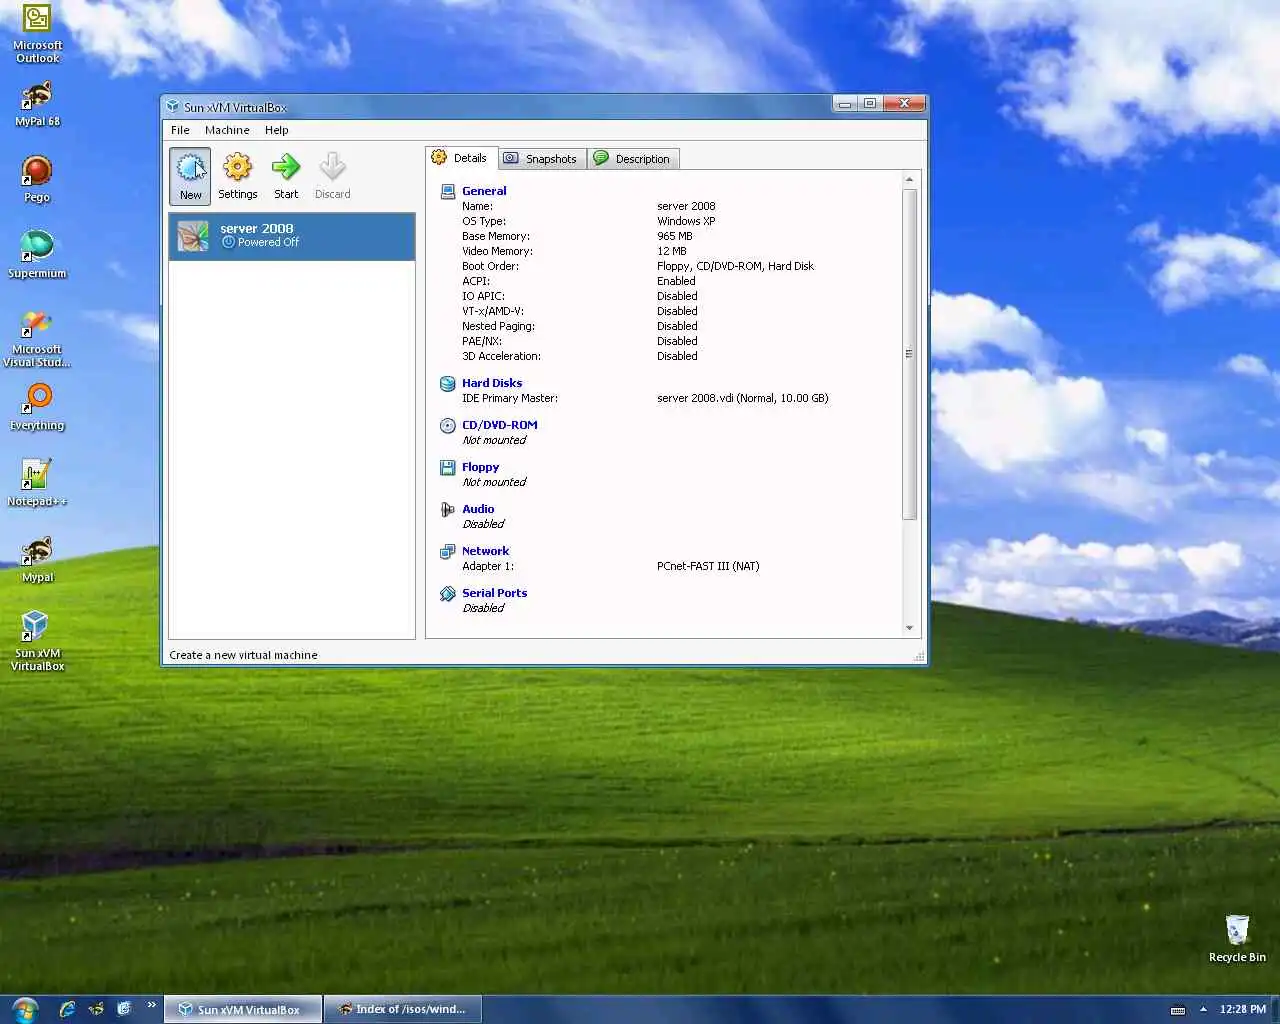Click the Windows XP OS type value

coord(686,221)
